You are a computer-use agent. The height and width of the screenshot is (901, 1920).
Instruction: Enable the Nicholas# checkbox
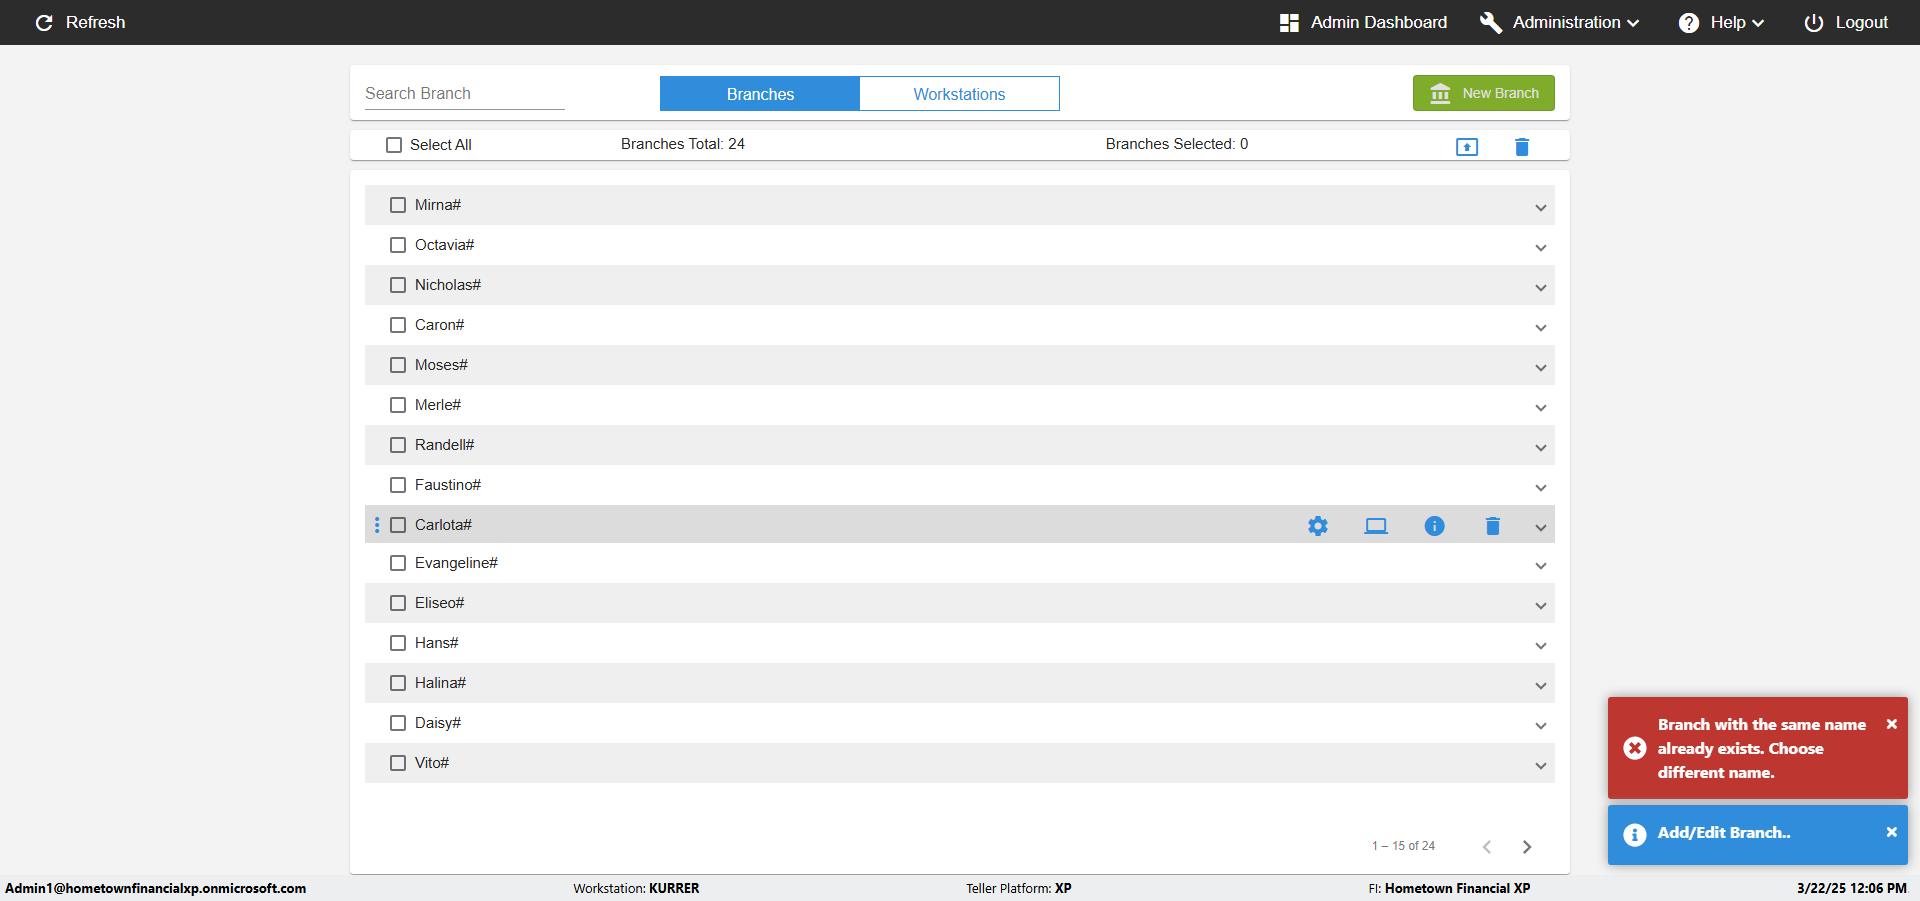click(398, 285)
